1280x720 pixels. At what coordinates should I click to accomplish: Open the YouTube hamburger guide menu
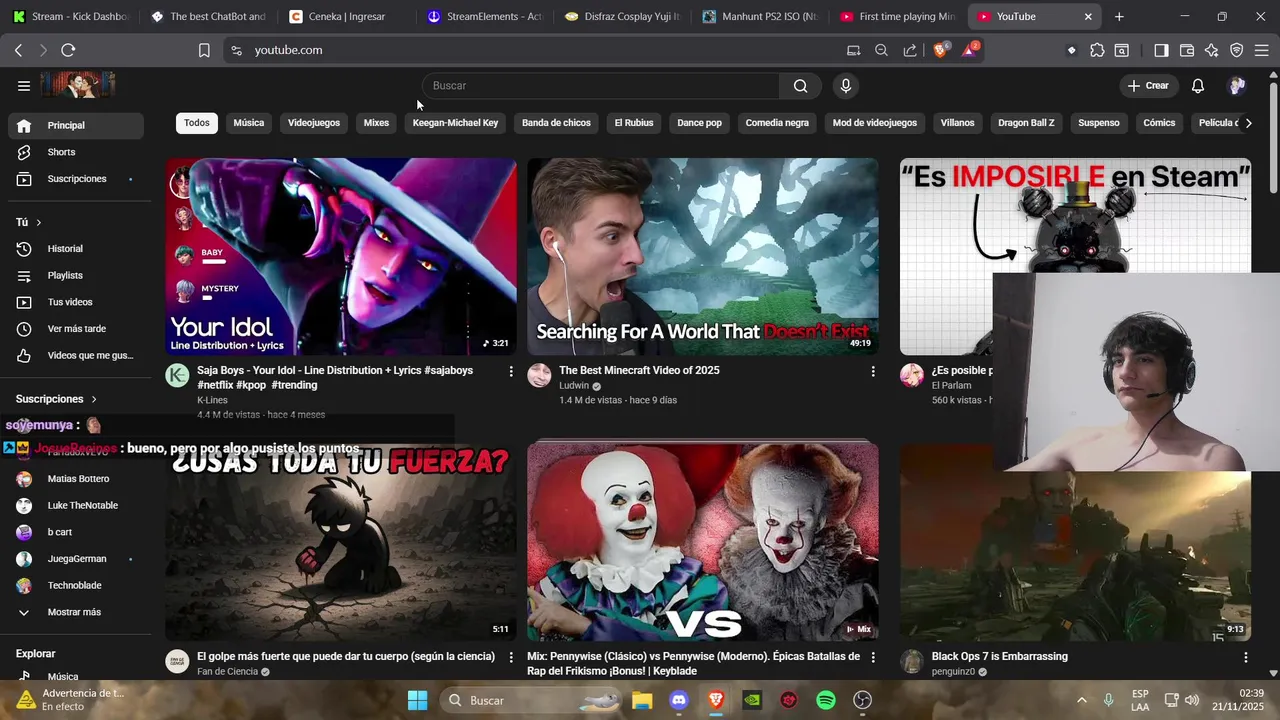point(24,86)
